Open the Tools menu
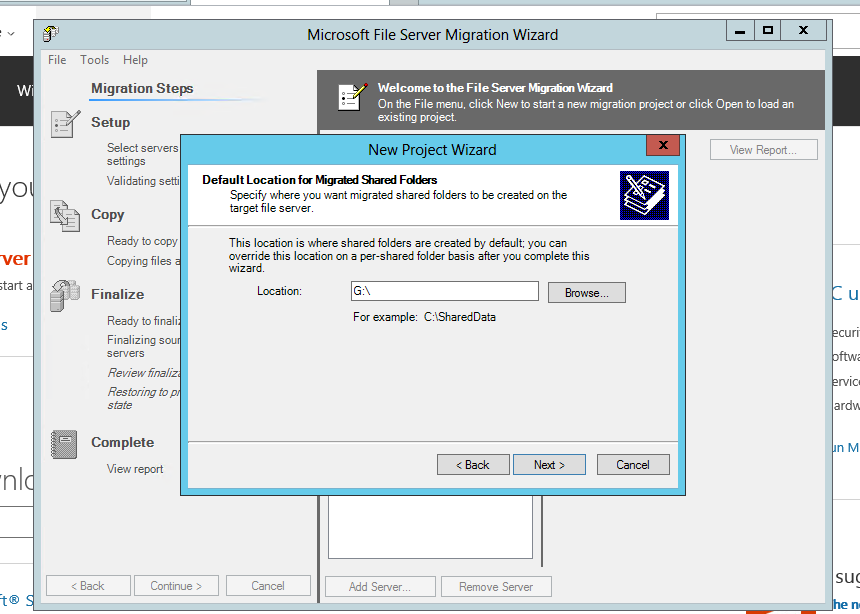Viewport: 860px width, 614px height. [94, 60]
